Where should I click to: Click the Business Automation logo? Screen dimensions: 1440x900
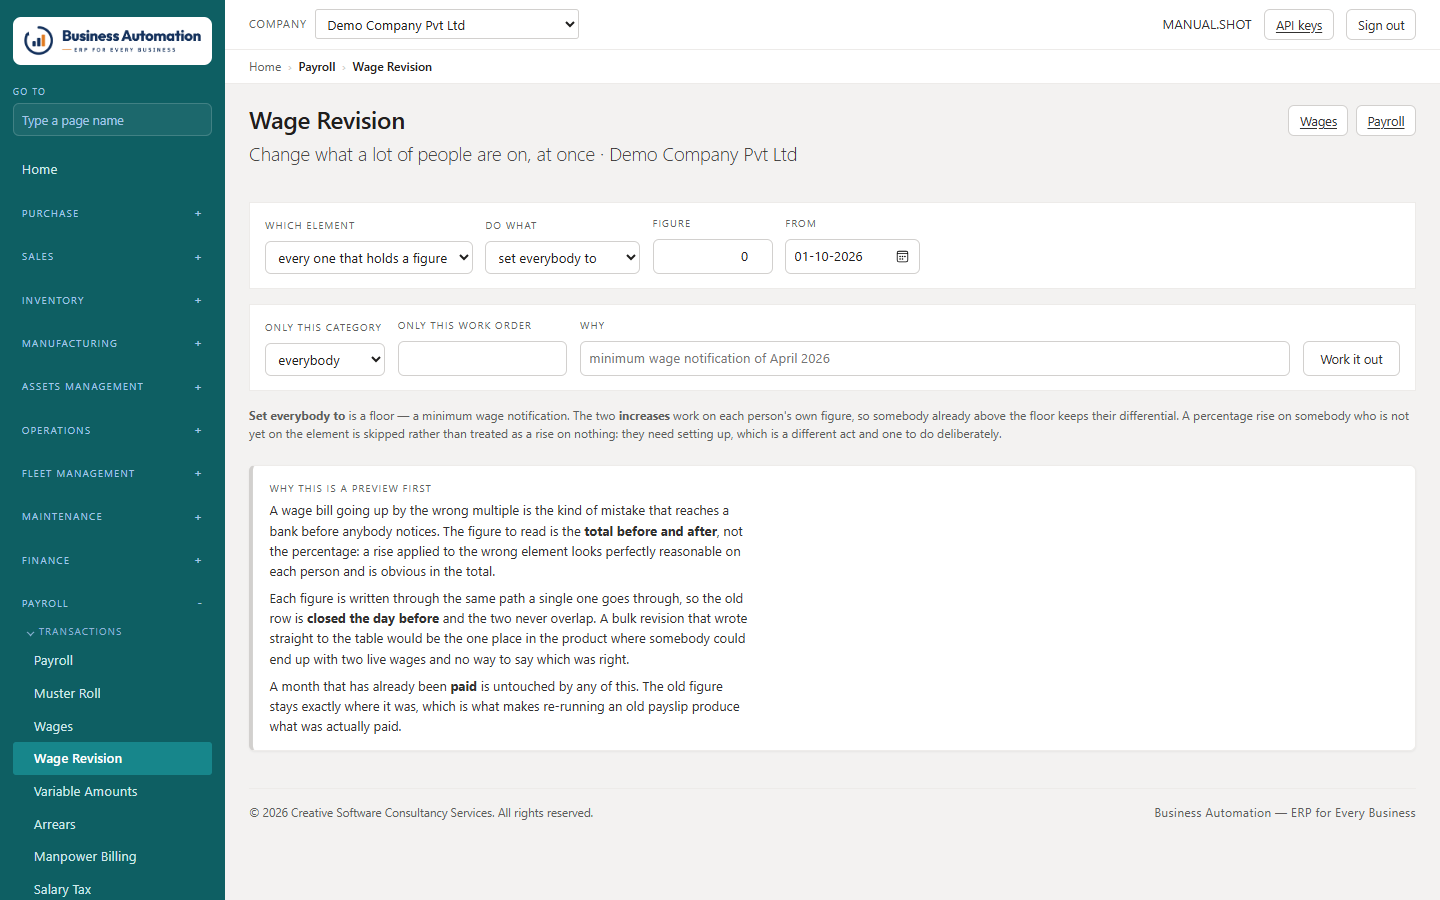tap(112, 41)
